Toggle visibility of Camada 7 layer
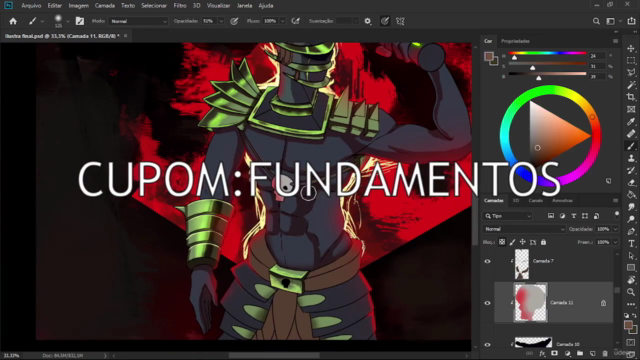Viewport: 640px width, 360px height. pyautogui.click(x=487, y=261)
